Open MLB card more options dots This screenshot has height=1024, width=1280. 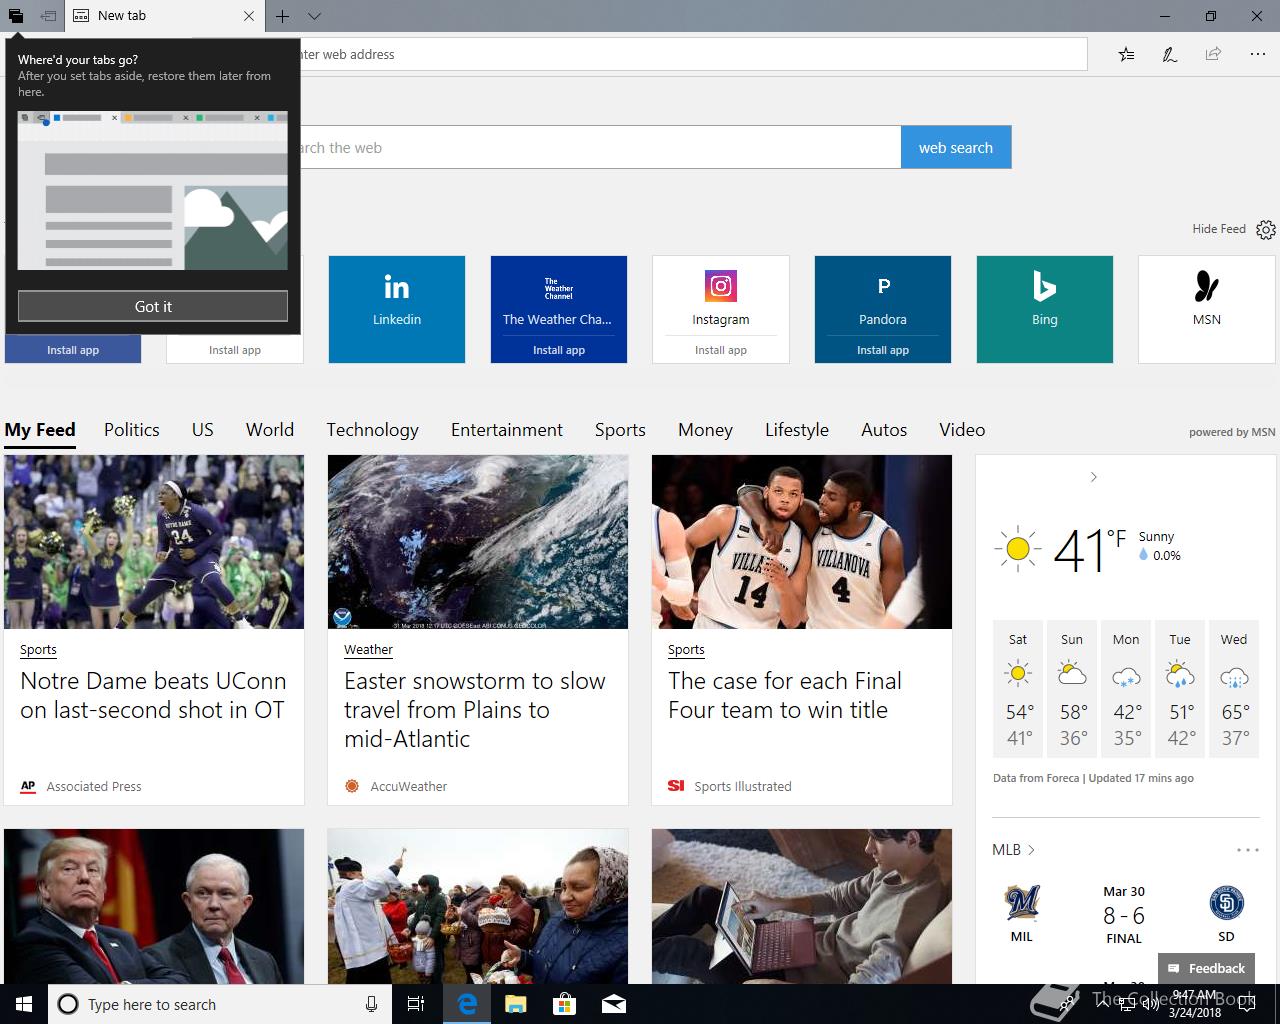[1247, 850]
